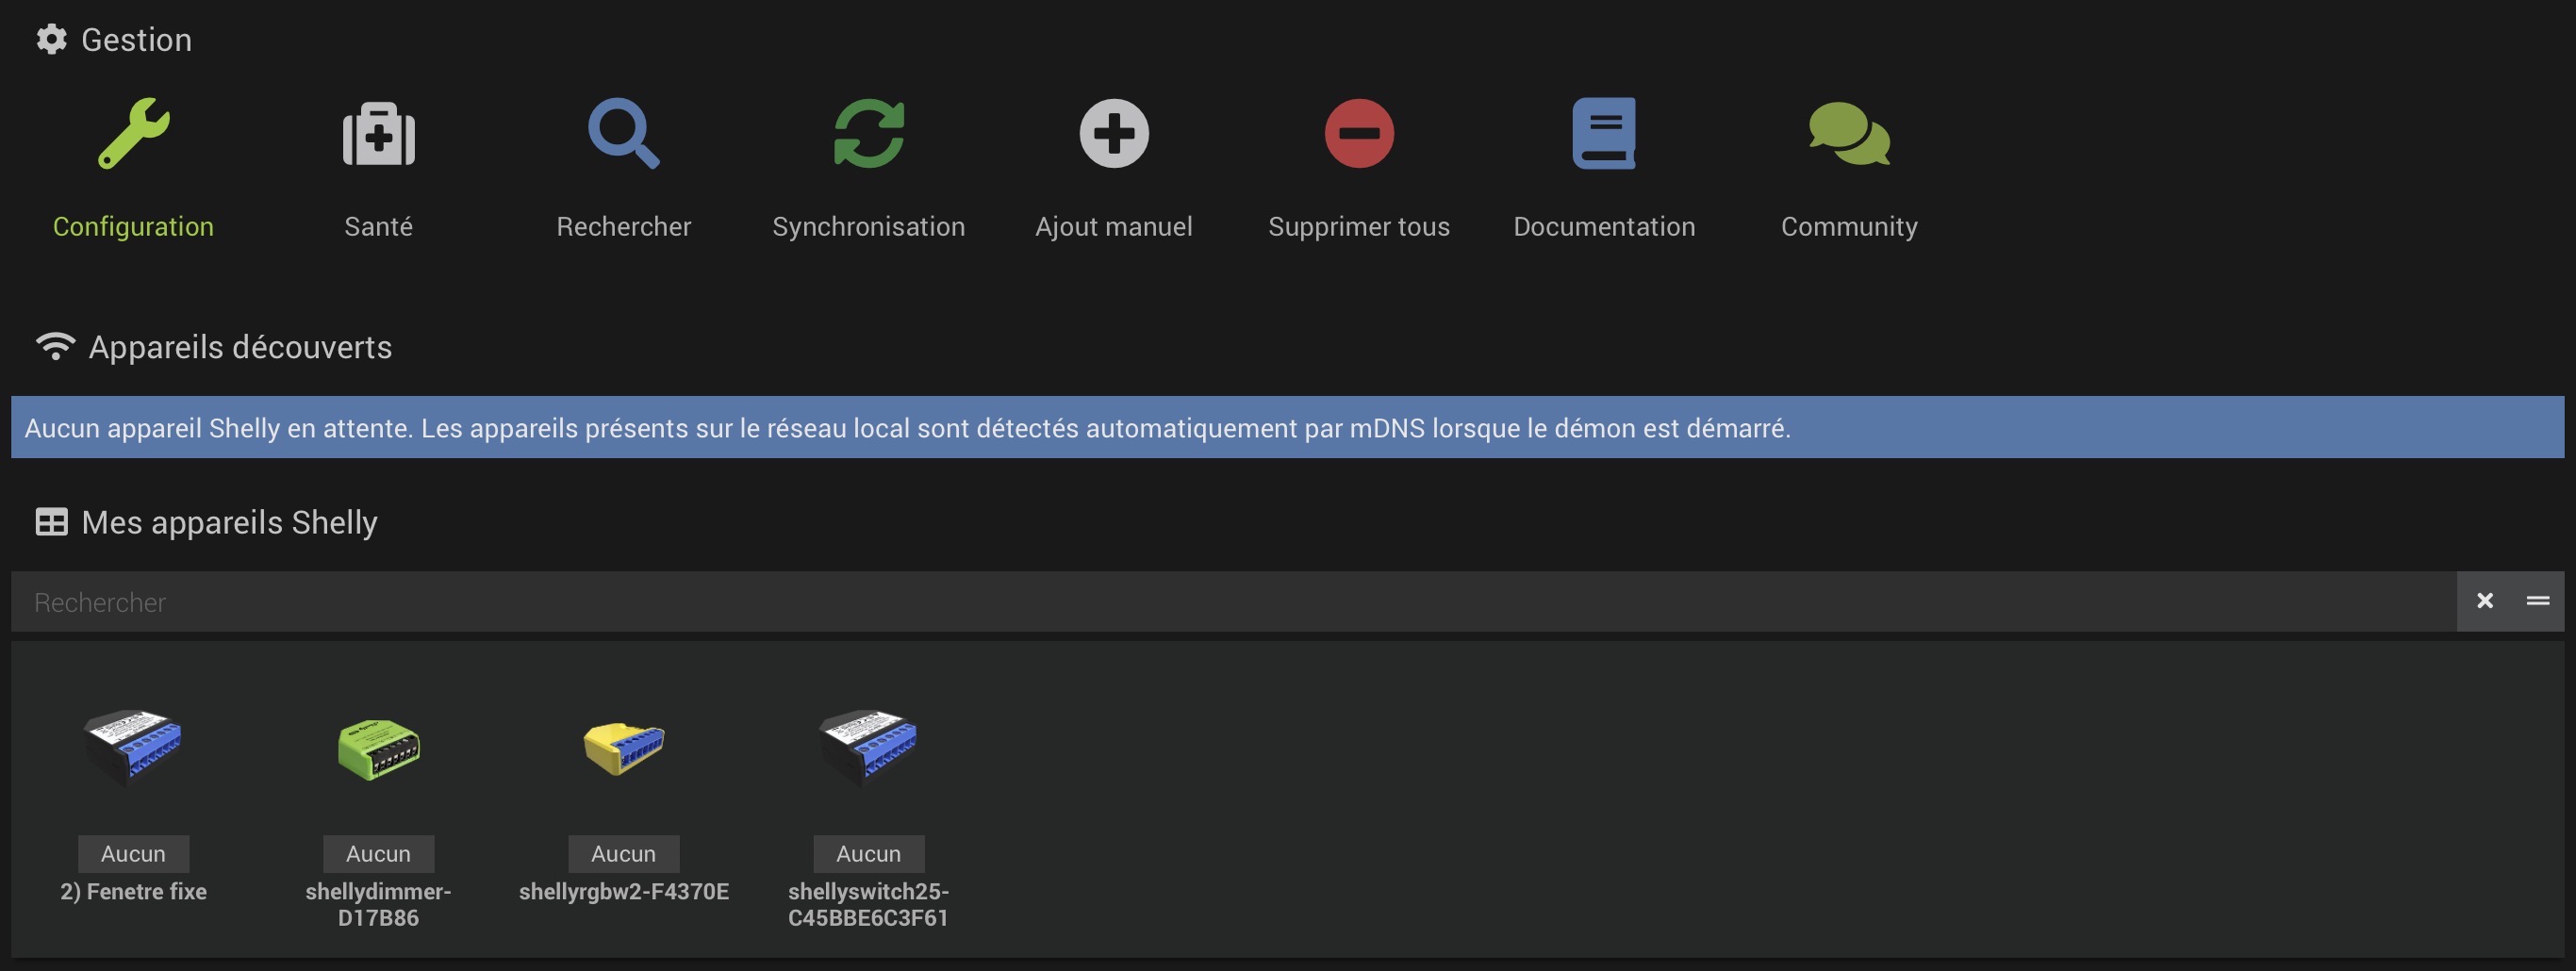The image size is (2576, 971).
Task: Click the two-line button next to search clear
Action: (x=2538, y=601)
